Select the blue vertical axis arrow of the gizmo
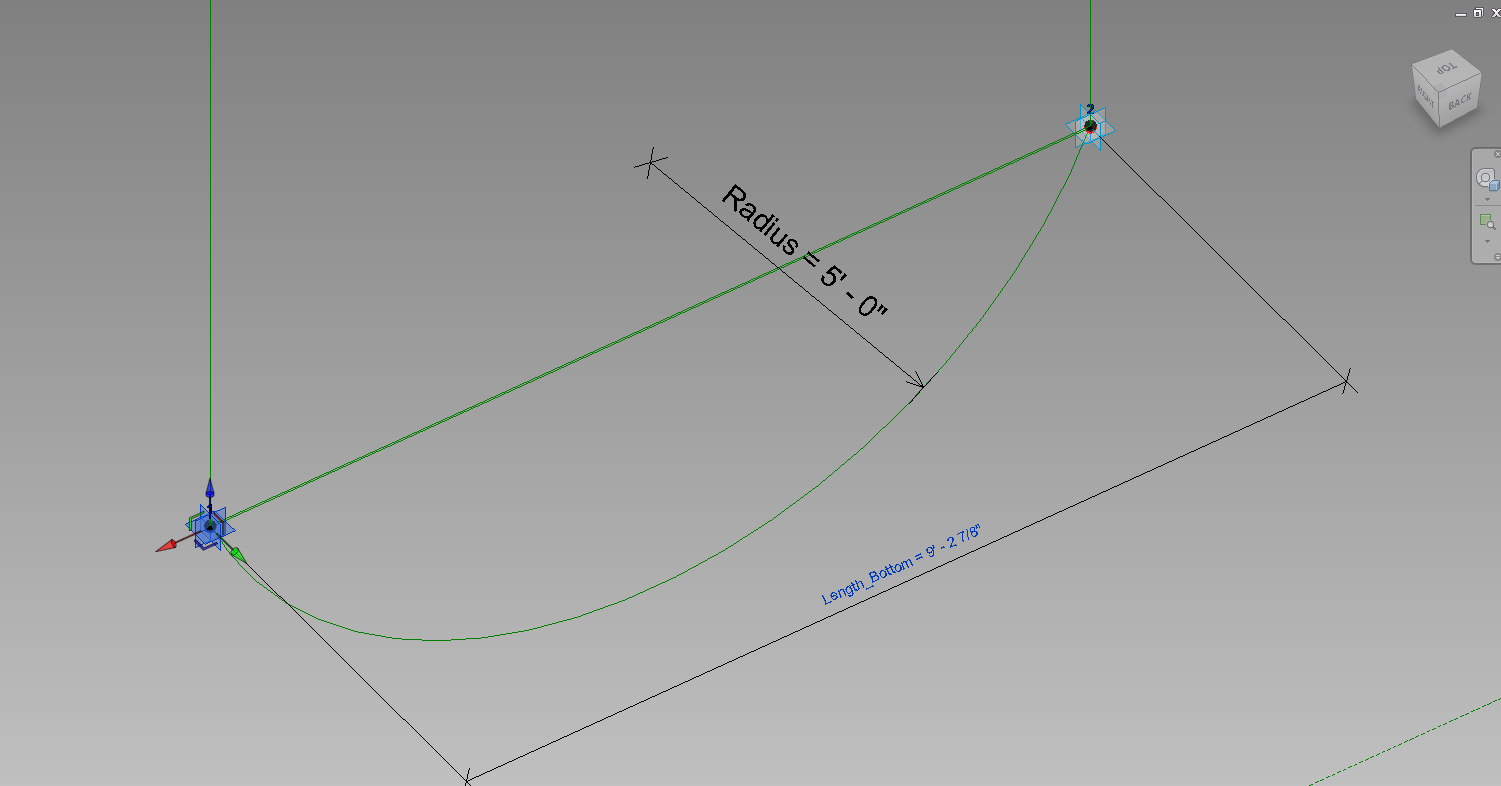This screenshot has width=1501, height=786. click(x=210, y=489)
